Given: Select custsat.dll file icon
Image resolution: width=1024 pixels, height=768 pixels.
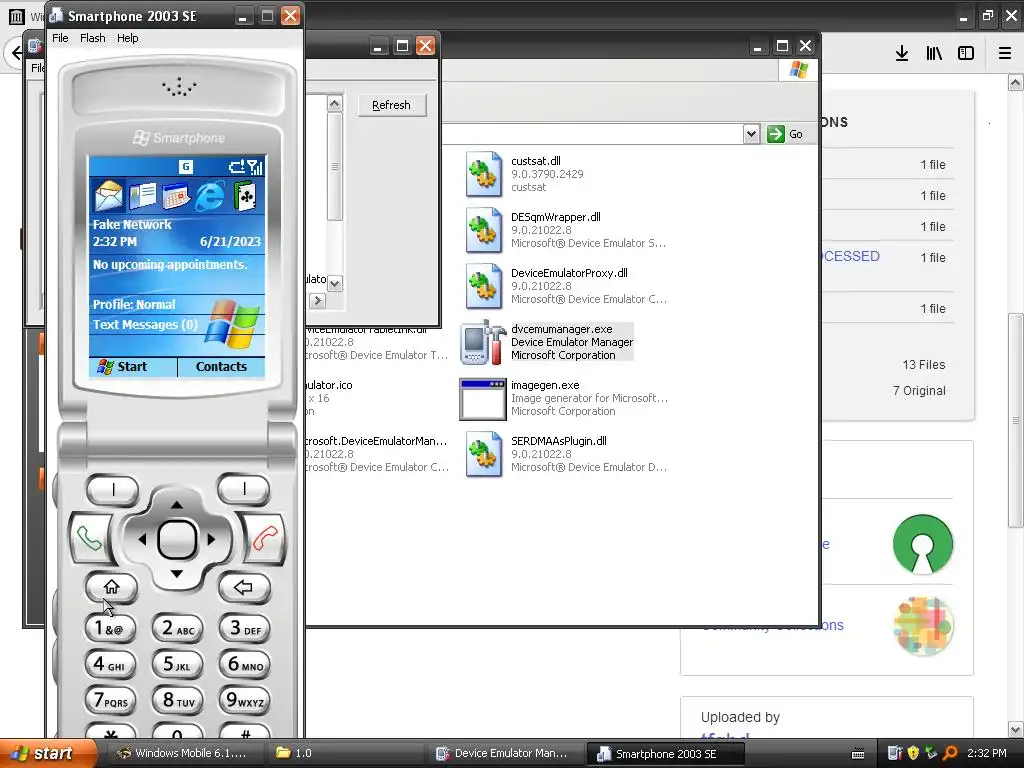Looking at the screenshot, I should (x=483, y=174).
